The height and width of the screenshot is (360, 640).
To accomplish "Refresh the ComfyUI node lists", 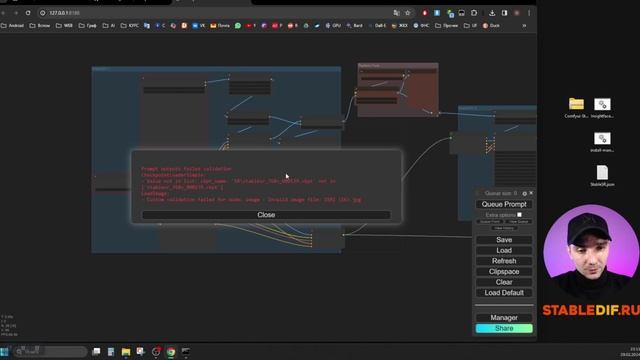I will [x=504, y=261].
